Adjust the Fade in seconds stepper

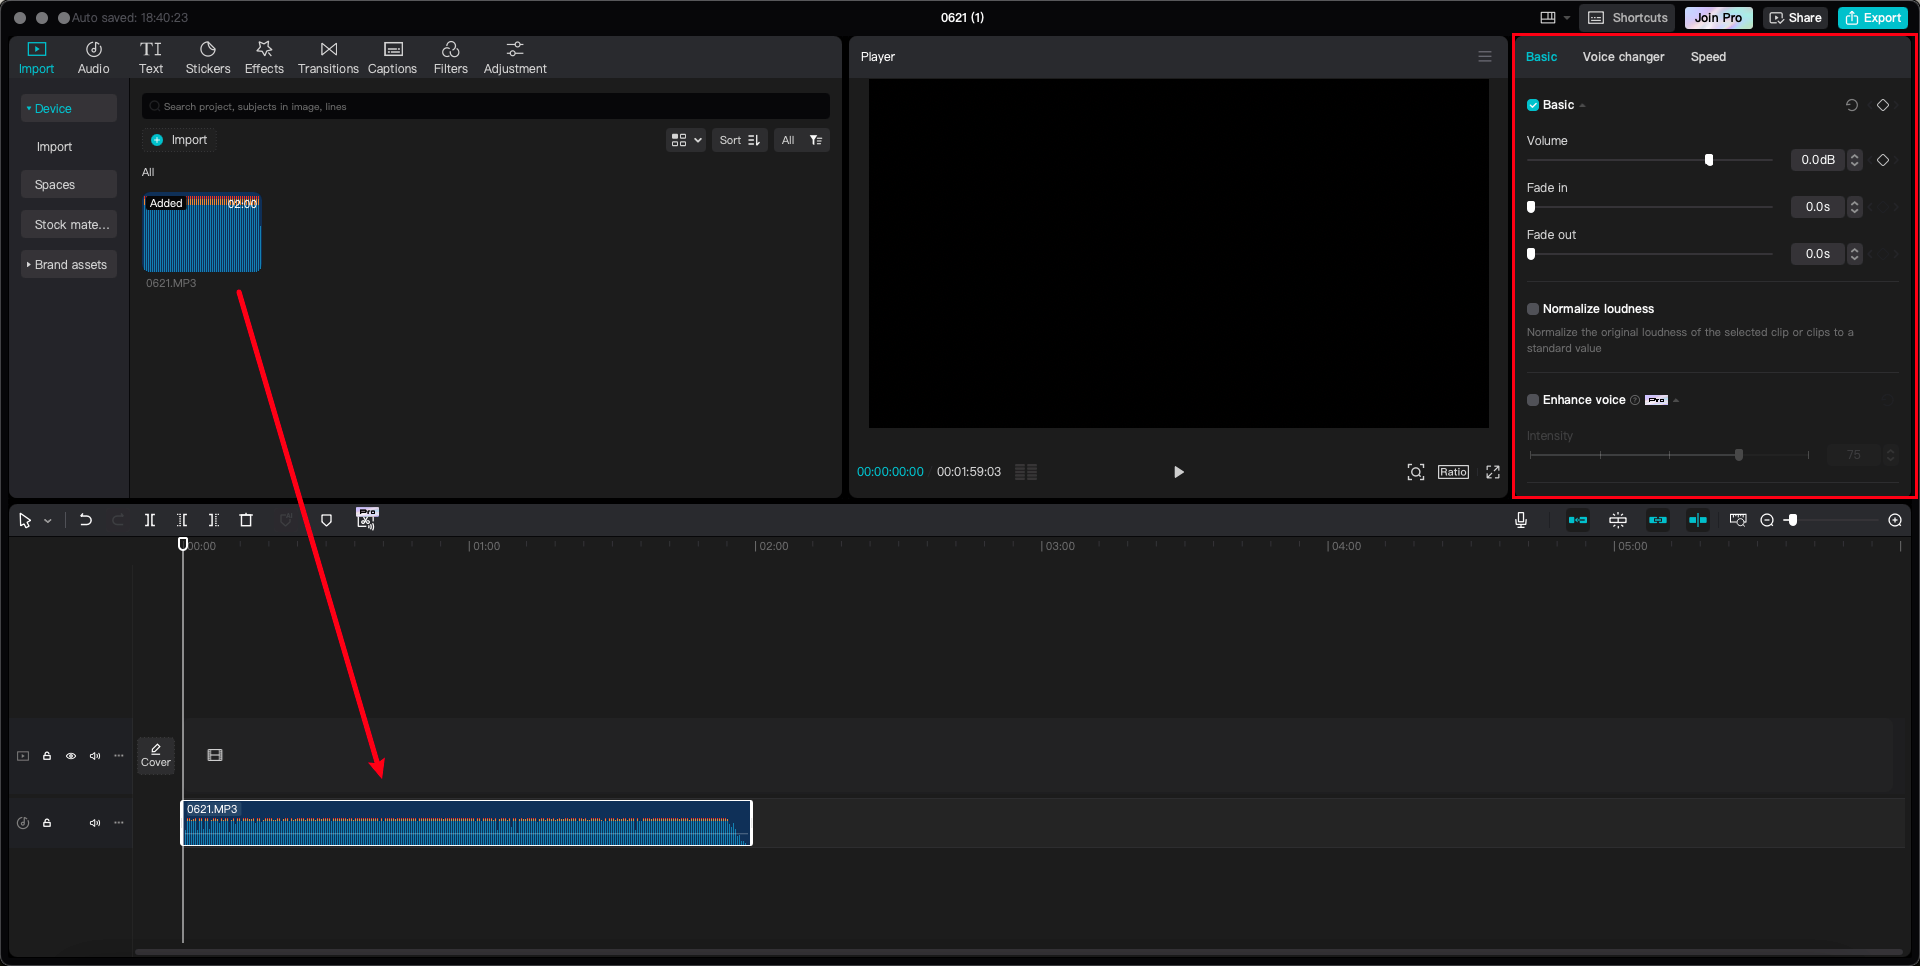1855,207
